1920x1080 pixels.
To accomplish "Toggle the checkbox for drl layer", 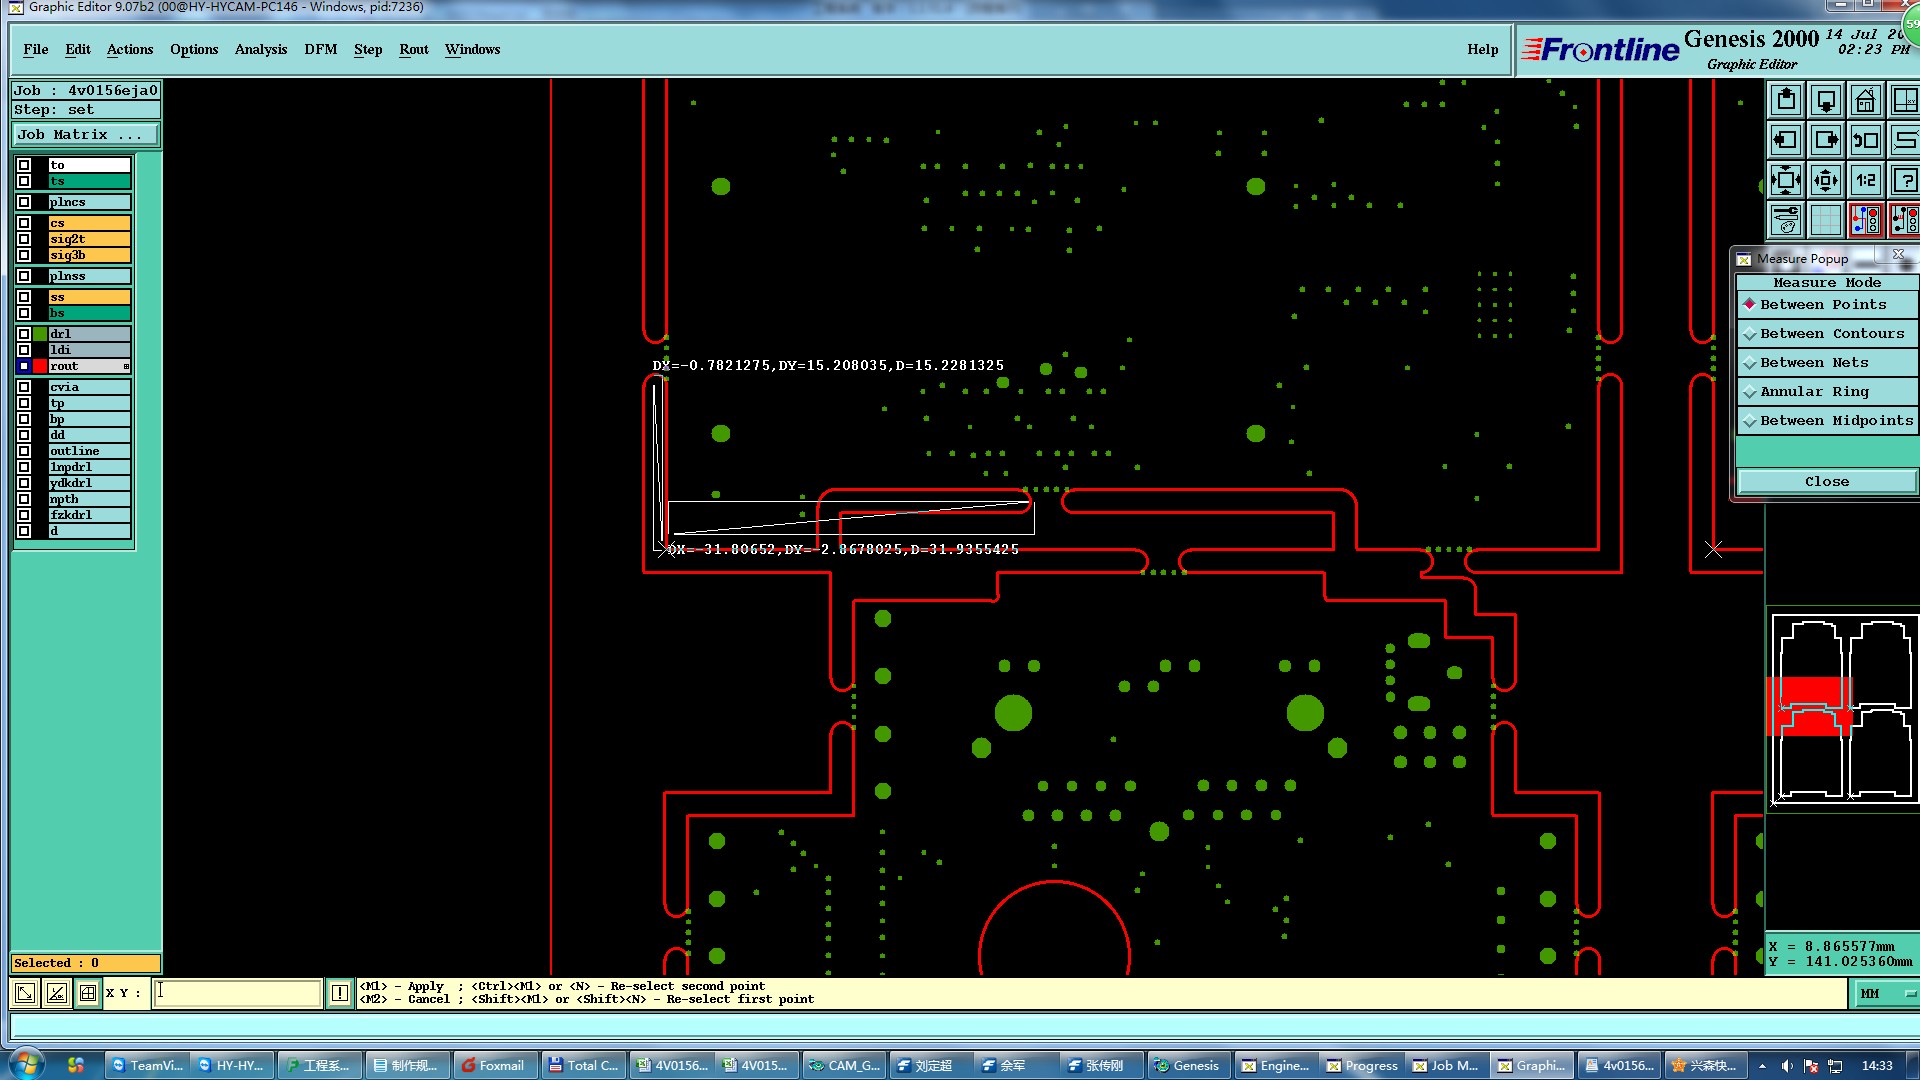I will 24,334.
